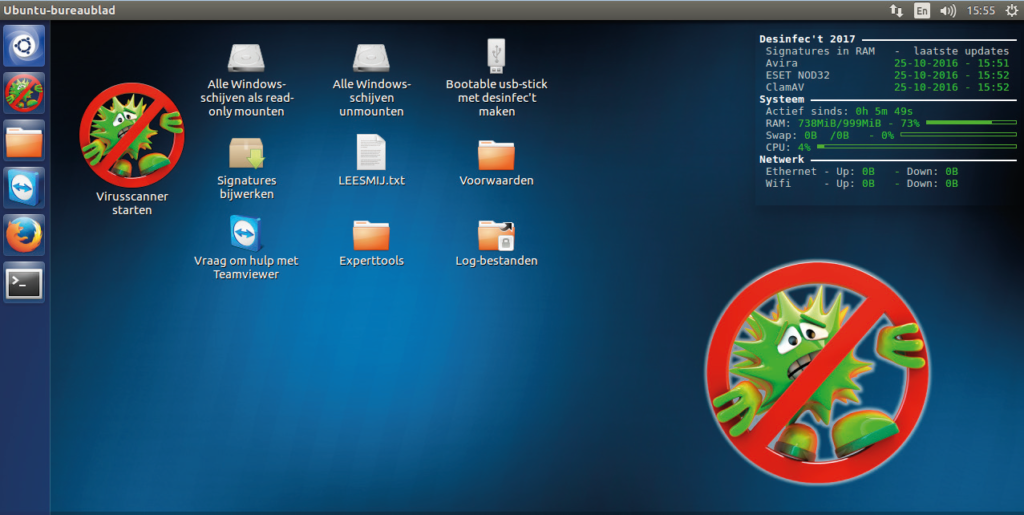Launch Desinfec't scanner from the dock
The image size is (1024, 515).
coord(24,93)
